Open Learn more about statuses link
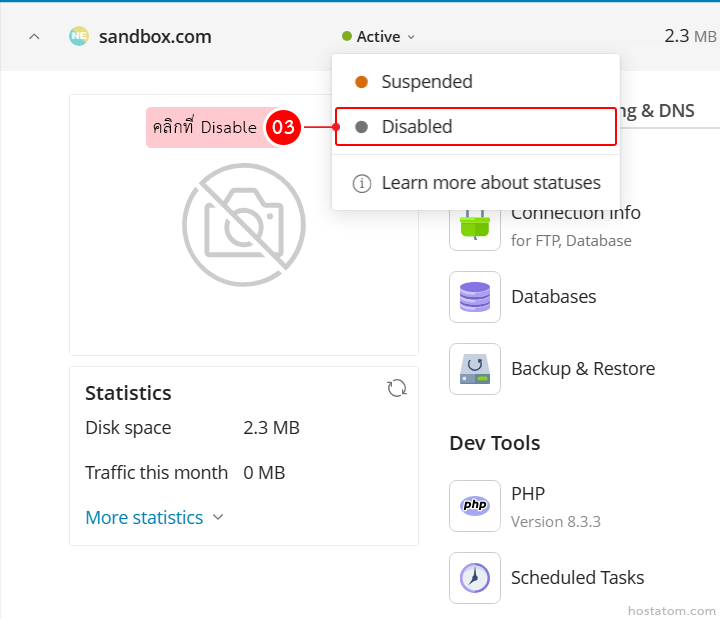720x619 pixels. tap(490, 183)
